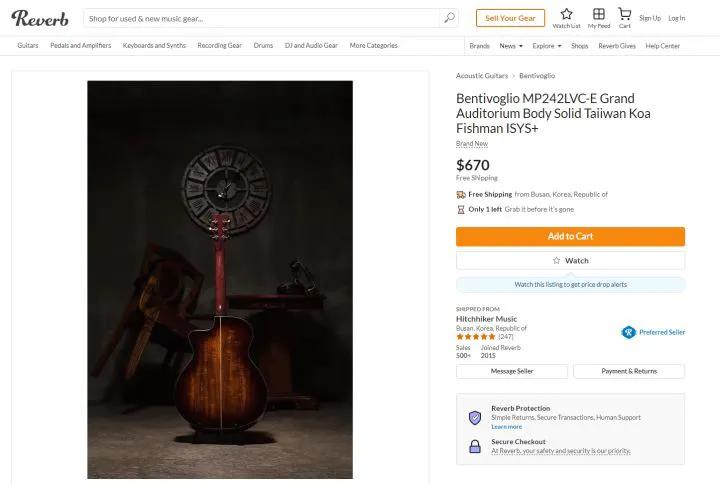Viewport: 720px width, 485px height.
Task: Toggle Watch on this listing
Action: (x=570, y=260)
